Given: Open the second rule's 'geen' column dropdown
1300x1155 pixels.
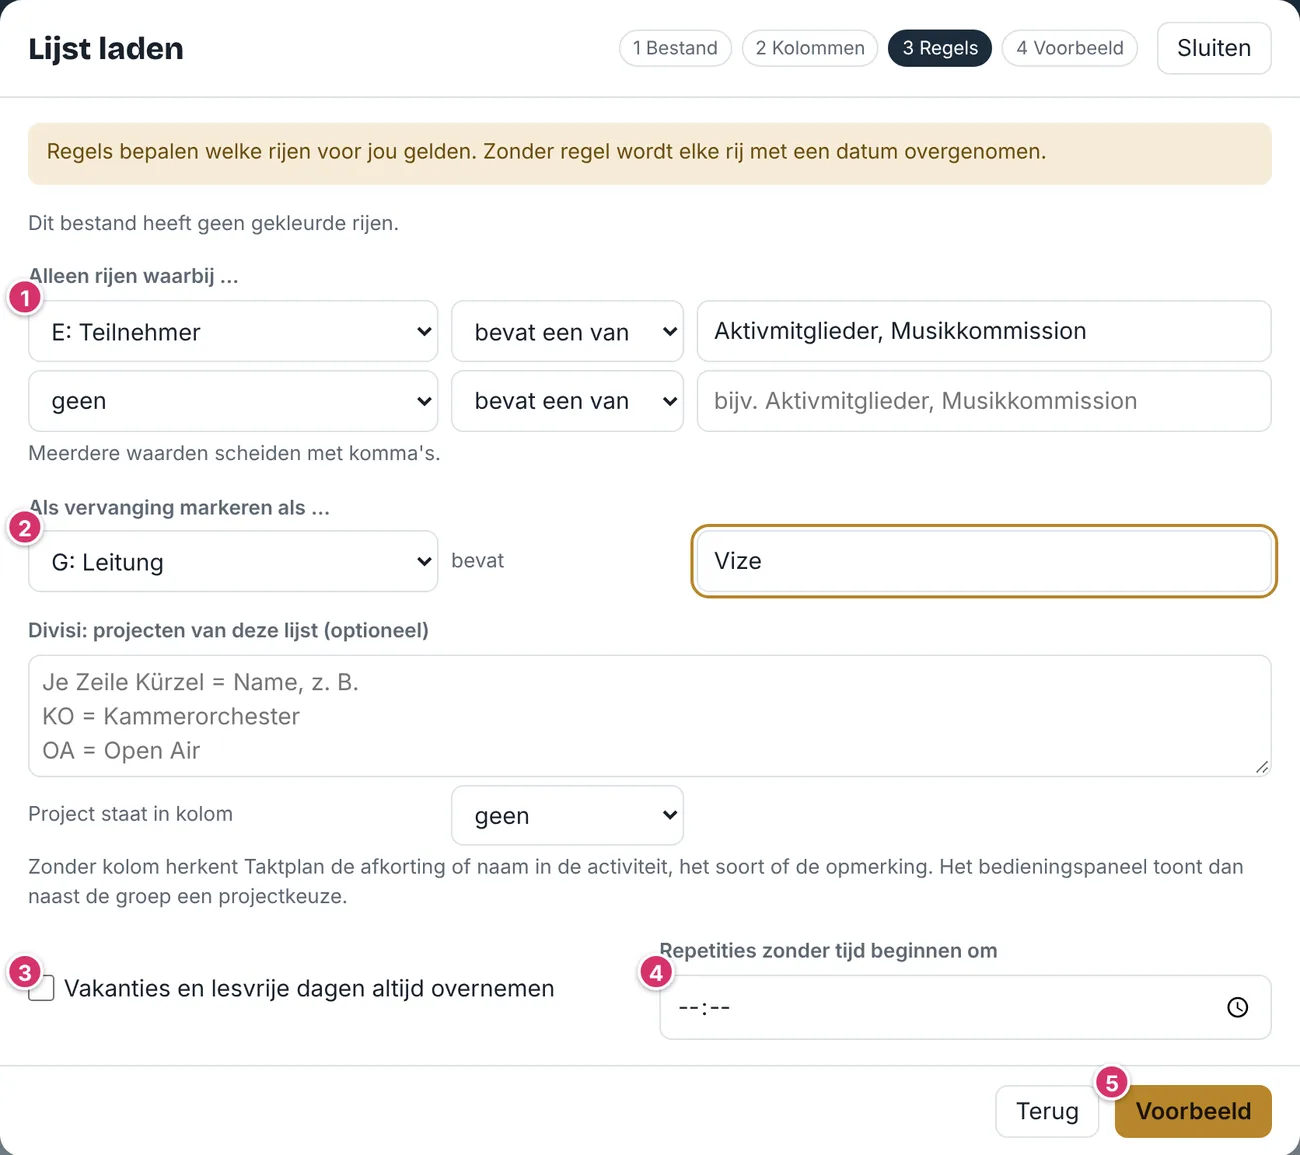Looking at the screenshot, I should click(233, 401).
